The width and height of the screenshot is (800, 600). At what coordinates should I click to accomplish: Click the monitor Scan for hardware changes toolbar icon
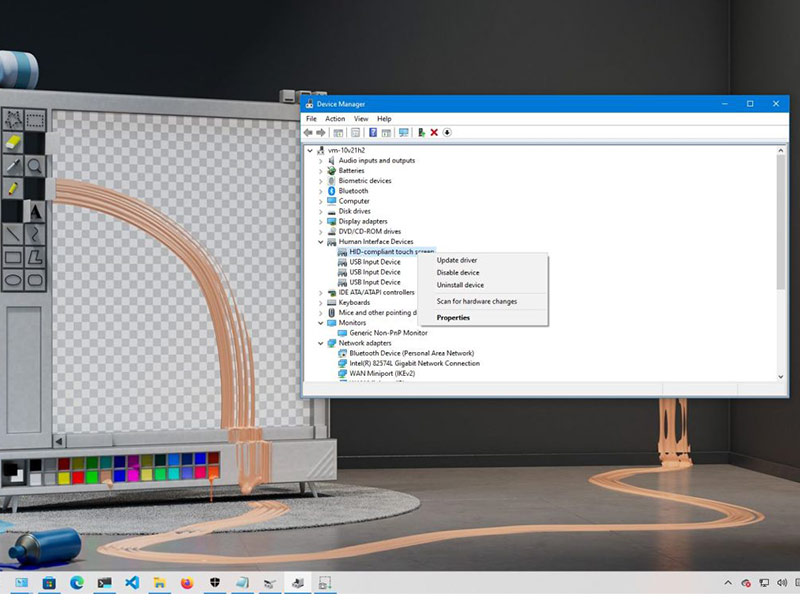(404, 133)
